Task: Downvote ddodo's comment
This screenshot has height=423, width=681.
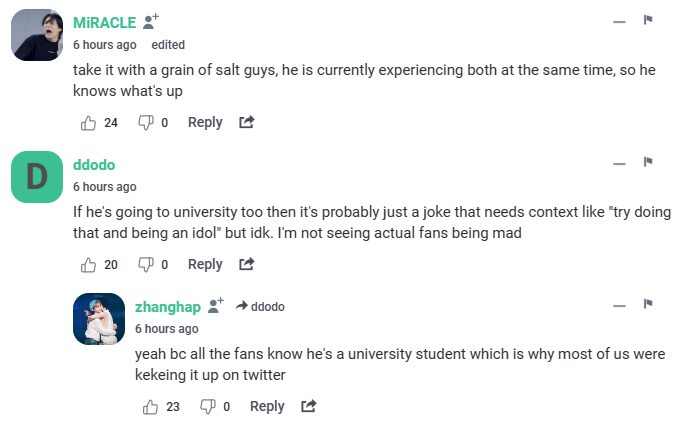Action: pyautogui.click(x=145, y=265)
